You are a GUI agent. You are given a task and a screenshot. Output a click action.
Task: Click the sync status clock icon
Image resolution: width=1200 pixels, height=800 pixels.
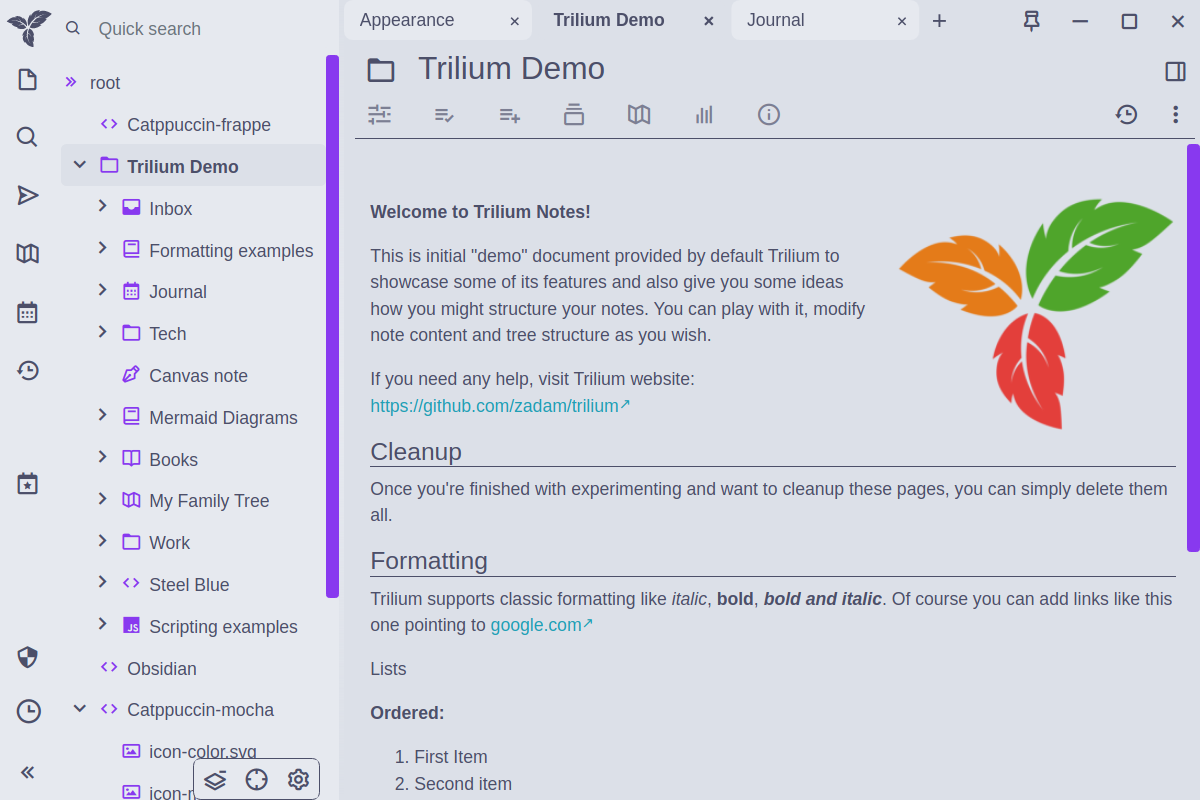tap(28, 711)
